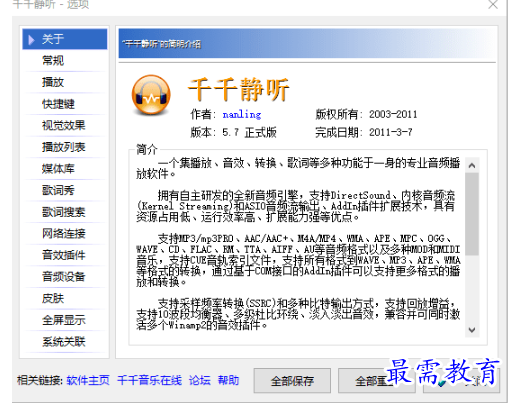Screen dimensions: 508x403
Task: Open the 软件主页 link
Action: pyautogui.click(x=88, y=380)
